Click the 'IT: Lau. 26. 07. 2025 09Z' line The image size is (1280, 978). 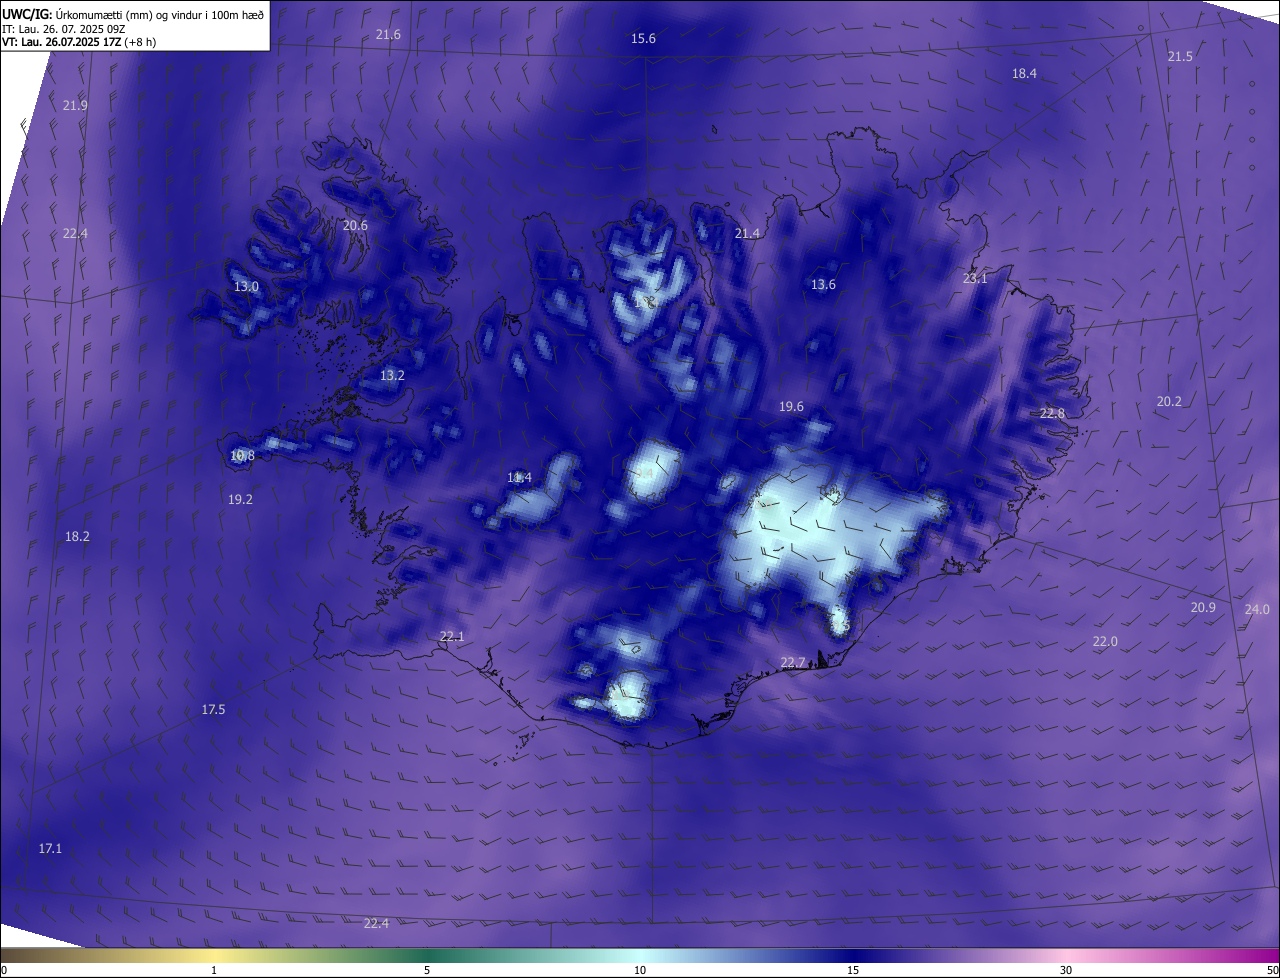63,29
